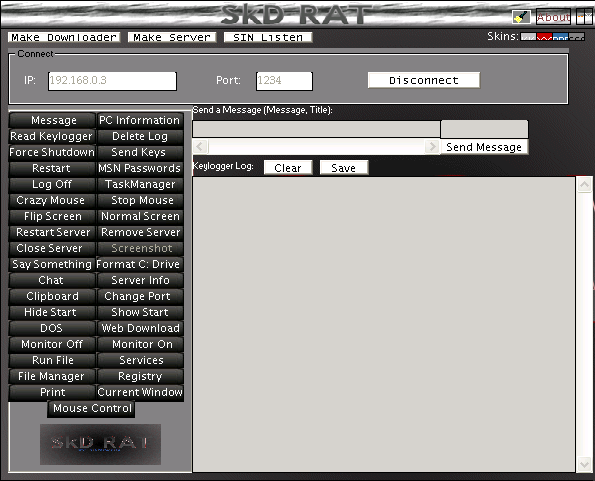The height and width of the screenshot is (481, 595).
Task: Select the blue skin swatch
Action: (560, 37)
